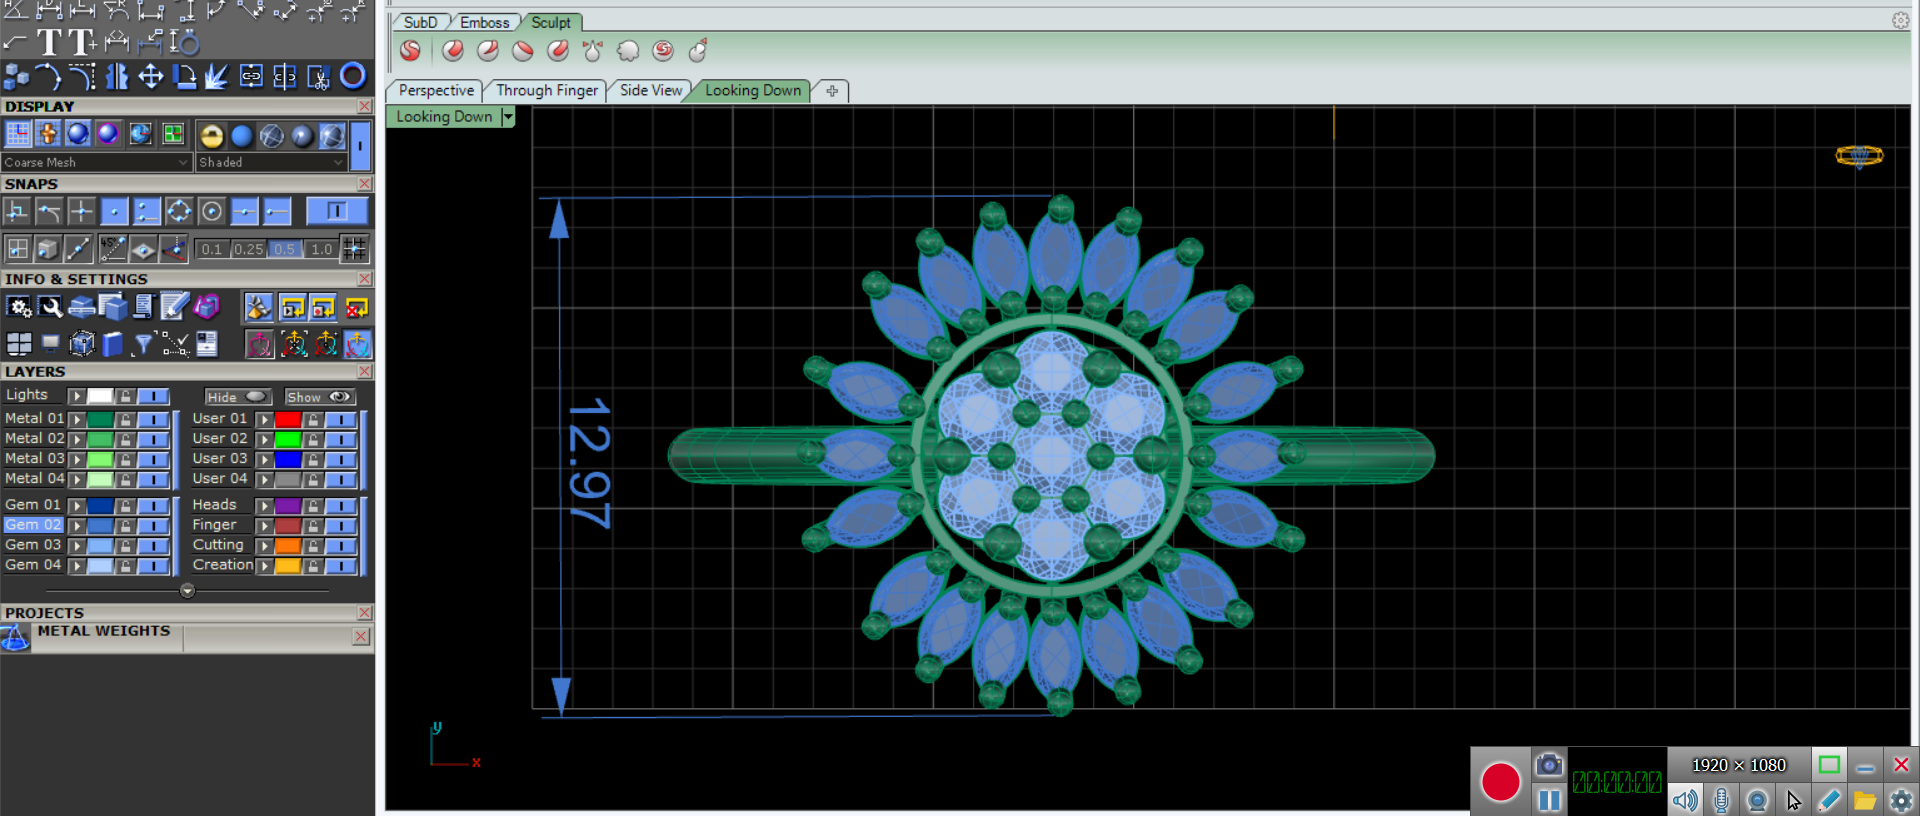Toggle the microphone in the recorder bar

point(1721,800)
